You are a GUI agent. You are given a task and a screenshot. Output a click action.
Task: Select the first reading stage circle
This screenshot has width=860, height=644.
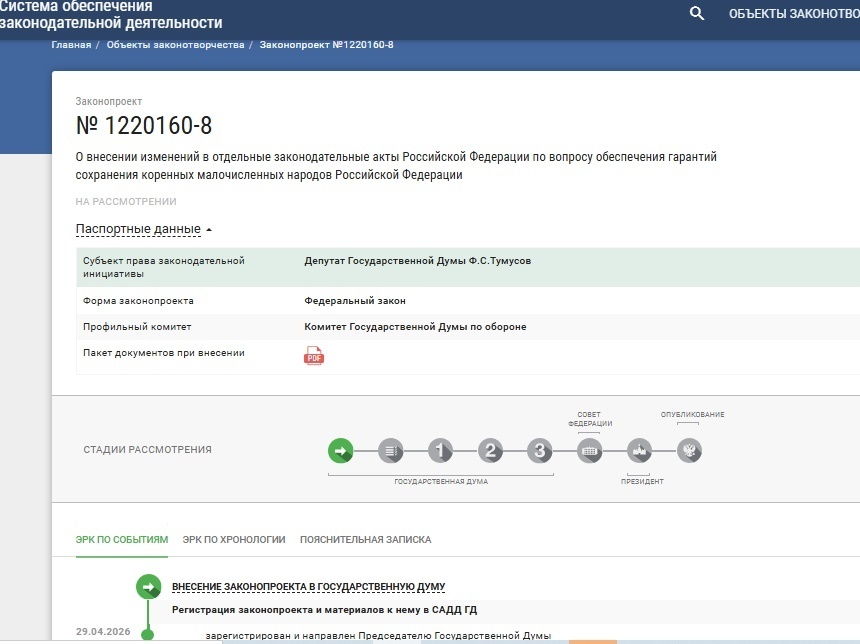(440, 451)
